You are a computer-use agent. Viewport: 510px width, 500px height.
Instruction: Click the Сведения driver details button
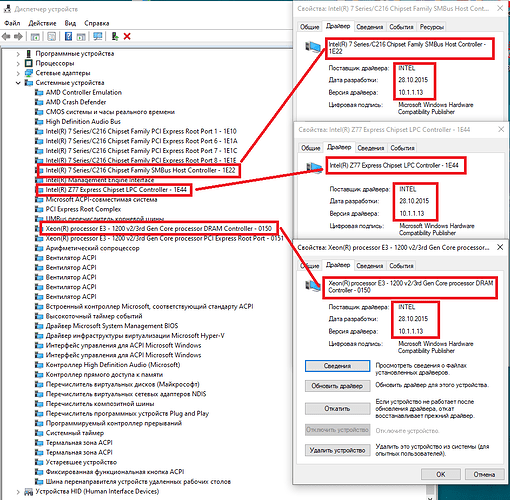337,366
